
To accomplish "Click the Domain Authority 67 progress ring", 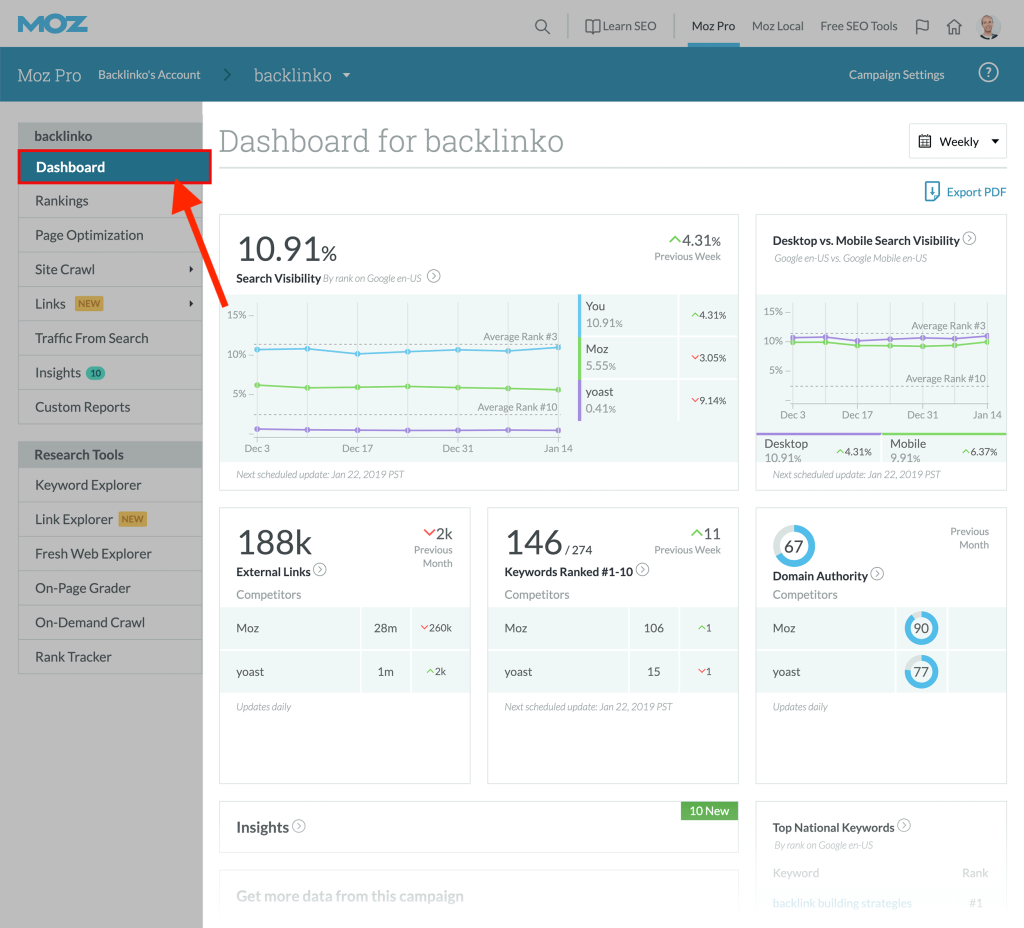I will point(795,546).
